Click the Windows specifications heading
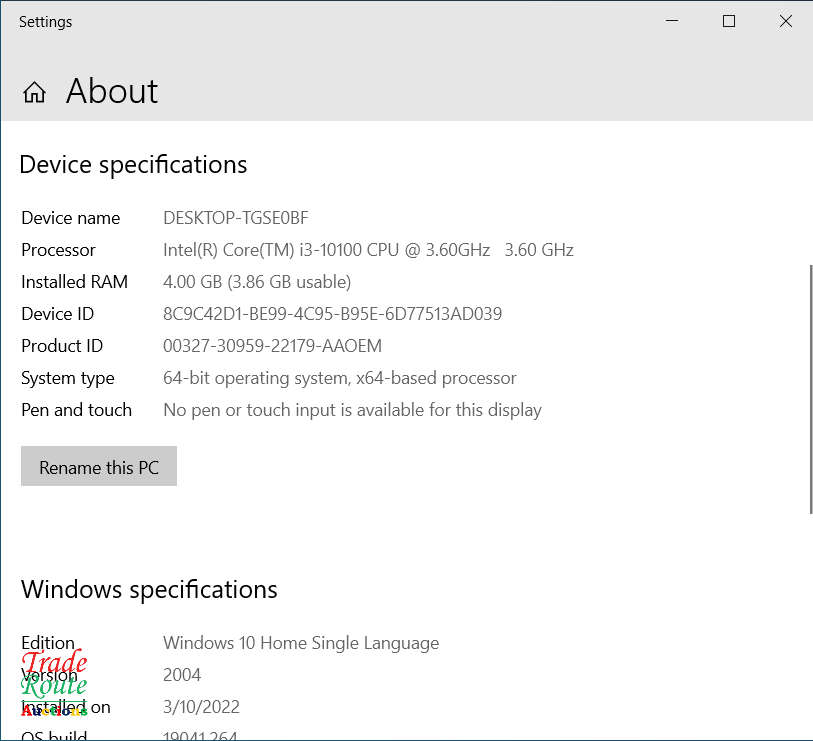813x741 pixels. point(149,590)
